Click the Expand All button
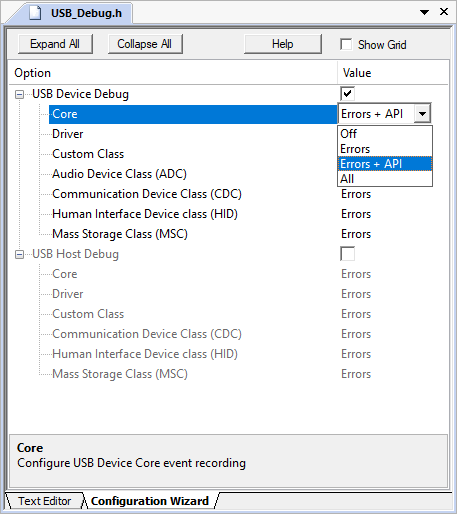 (x=55, y=44)
